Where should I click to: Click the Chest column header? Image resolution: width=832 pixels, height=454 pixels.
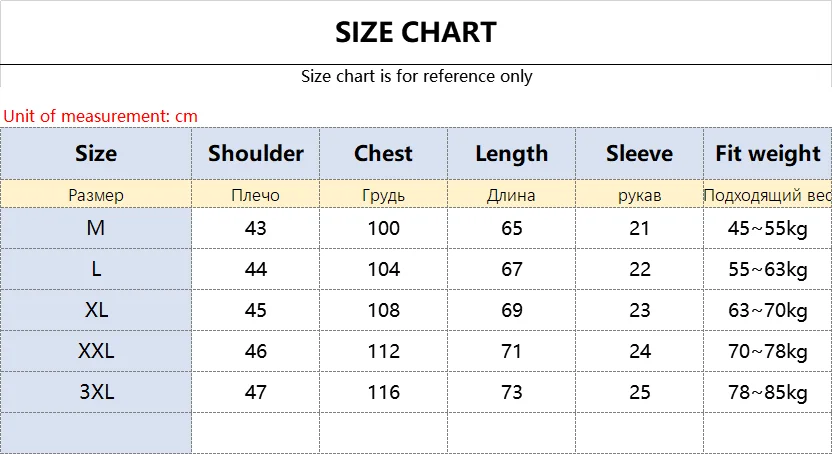tap(383, 154)
